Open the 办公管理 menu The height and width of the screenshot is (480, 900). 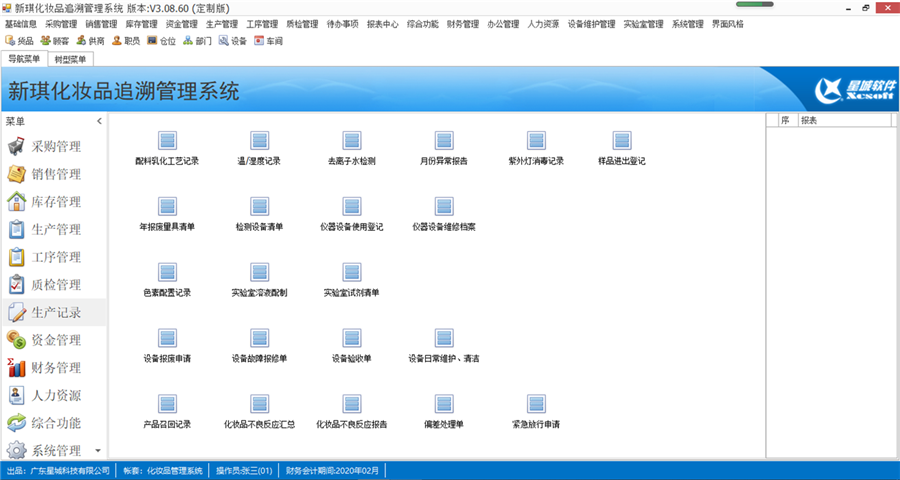[x=503, y=24]
